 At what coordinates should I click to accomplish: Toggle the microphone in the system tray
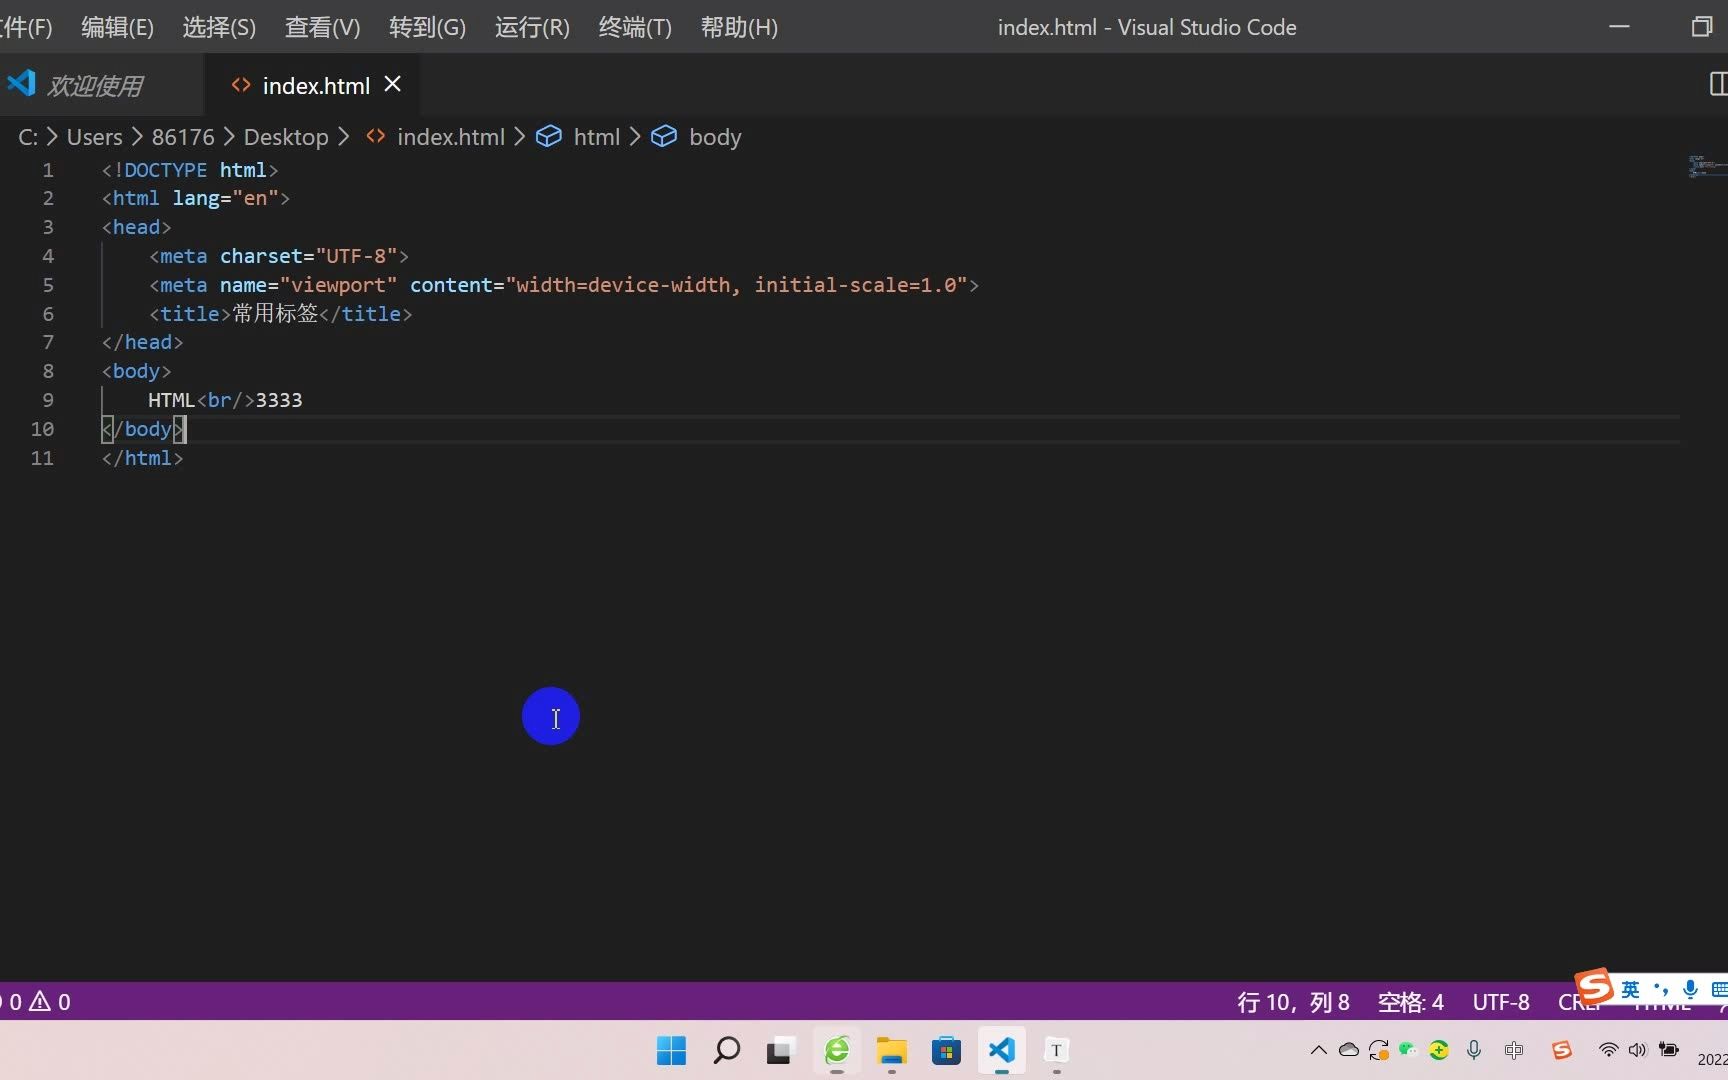click(1473, 1051)
